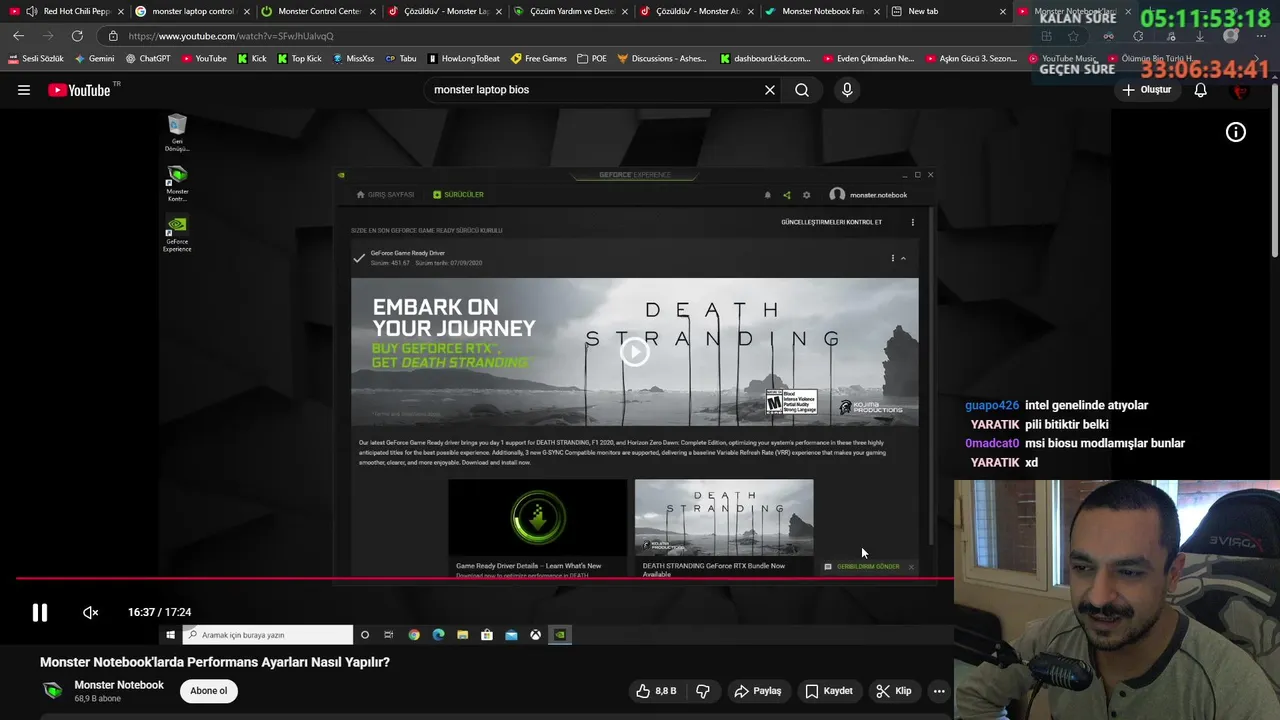The width and height of the screenshot is (1280, 720).
Task: Close the New tab tab
Action: pyautogui.click(x=1002, y=11)
